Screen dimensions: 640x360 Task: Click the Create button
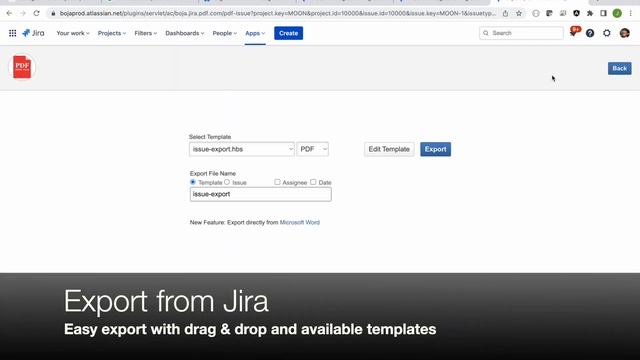pyautogui.click(x=289, y=33)
